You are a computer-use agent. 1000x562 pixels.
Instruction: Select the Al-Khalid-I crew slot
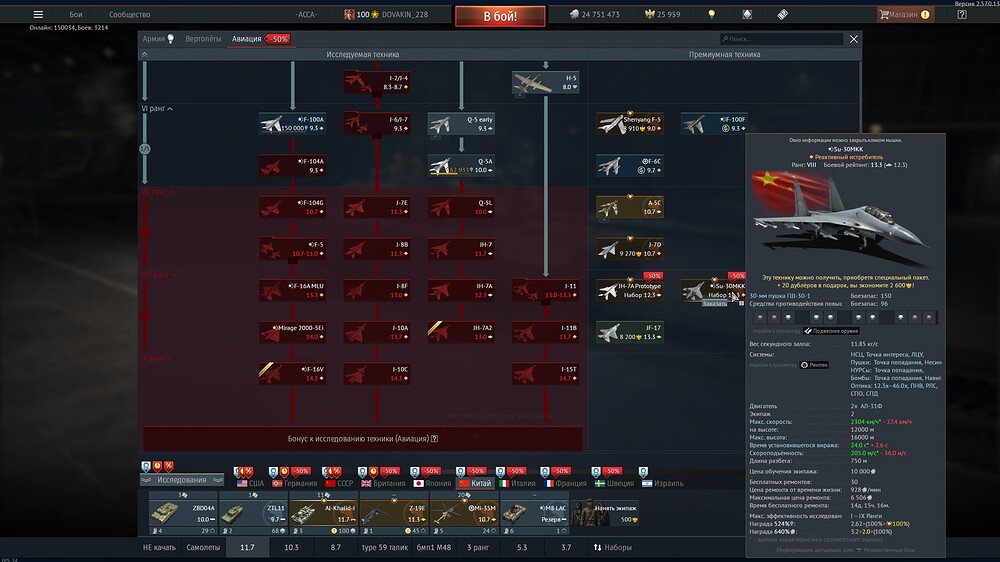coord(323,513)
